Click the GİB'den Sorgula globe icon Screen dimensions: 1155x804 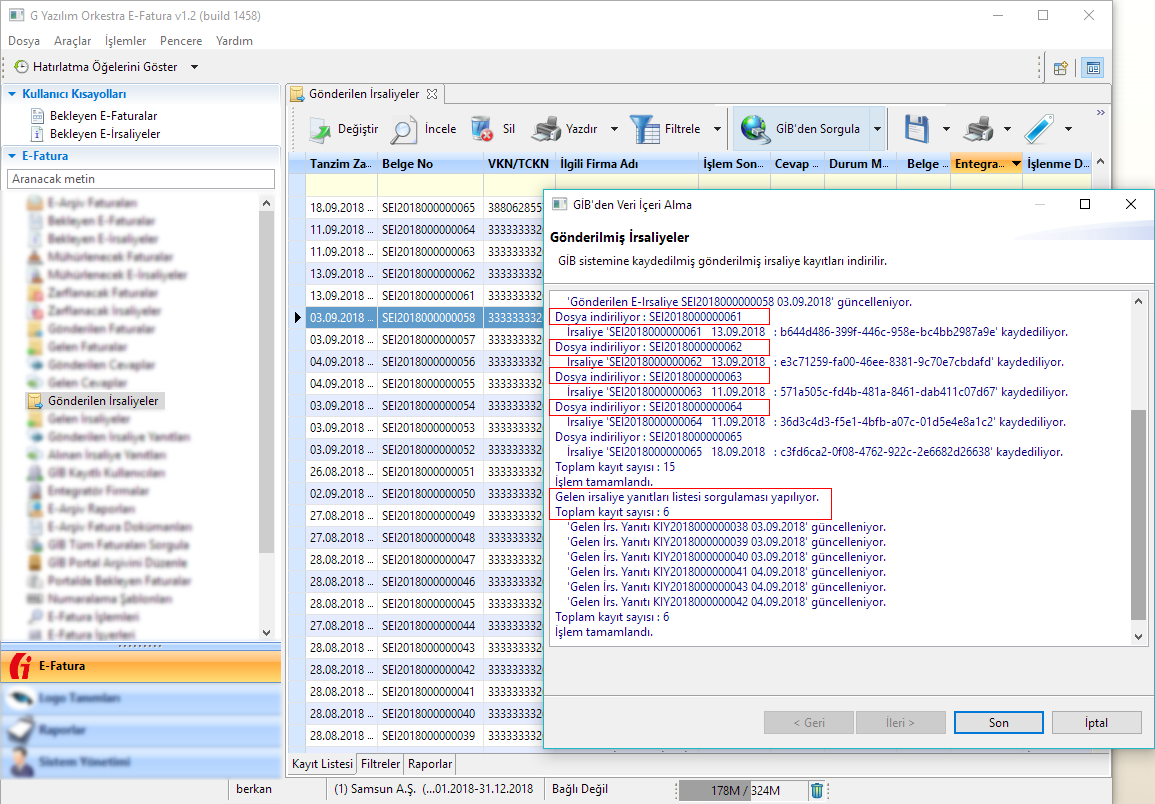(x=755, y=129)
